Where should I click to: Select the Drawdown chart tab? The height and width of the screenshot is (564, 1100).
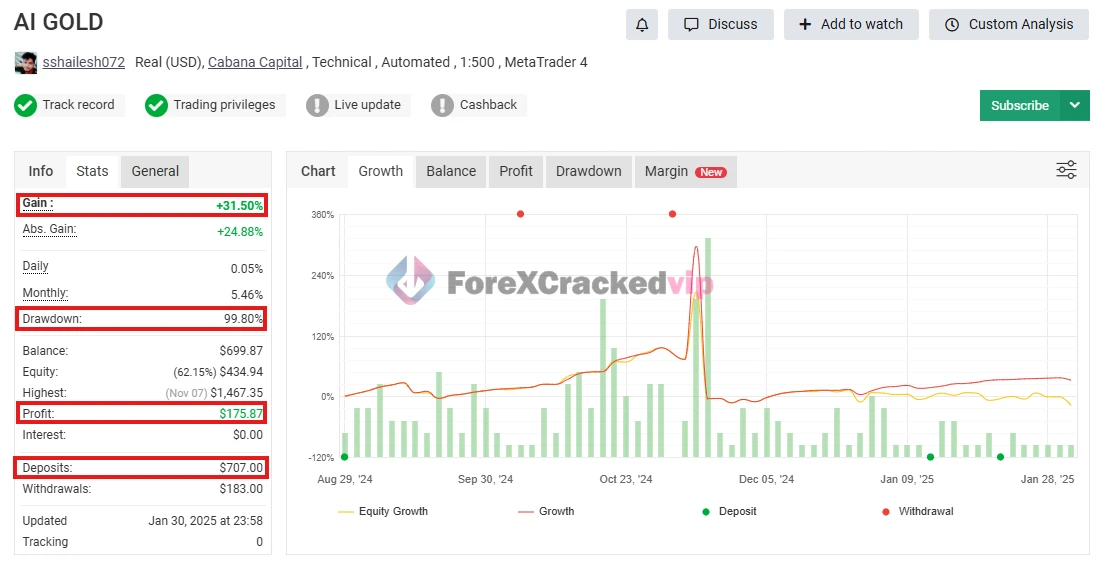[588, 171]
